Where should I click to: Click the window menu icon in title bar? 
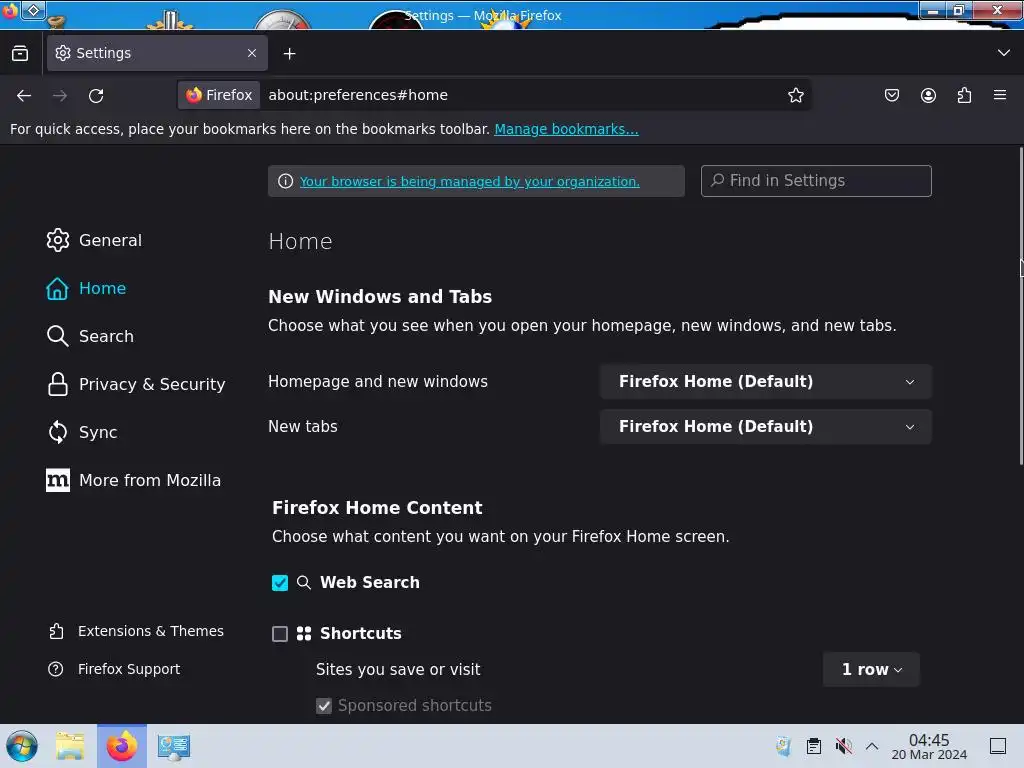(9, 10)
